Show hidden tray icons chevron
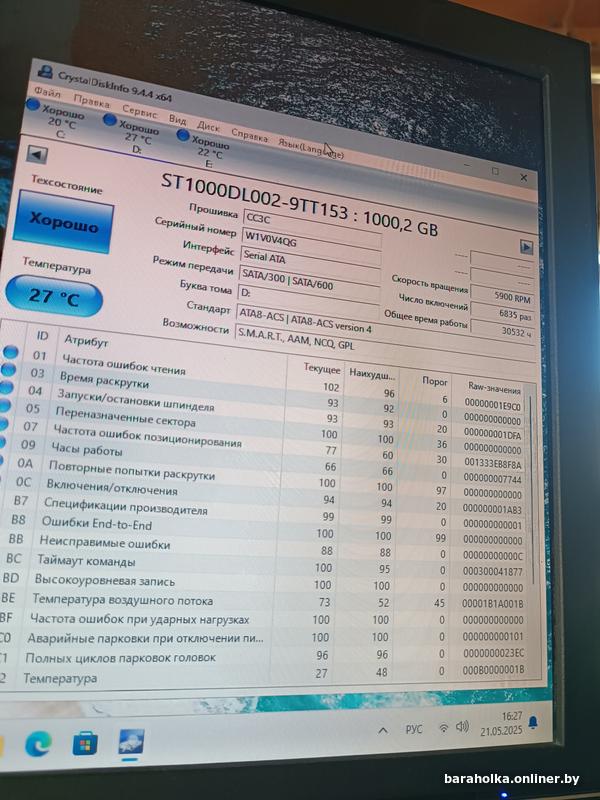Image resolution: width=600 pixels, height=800 pixels. point(383,731)
